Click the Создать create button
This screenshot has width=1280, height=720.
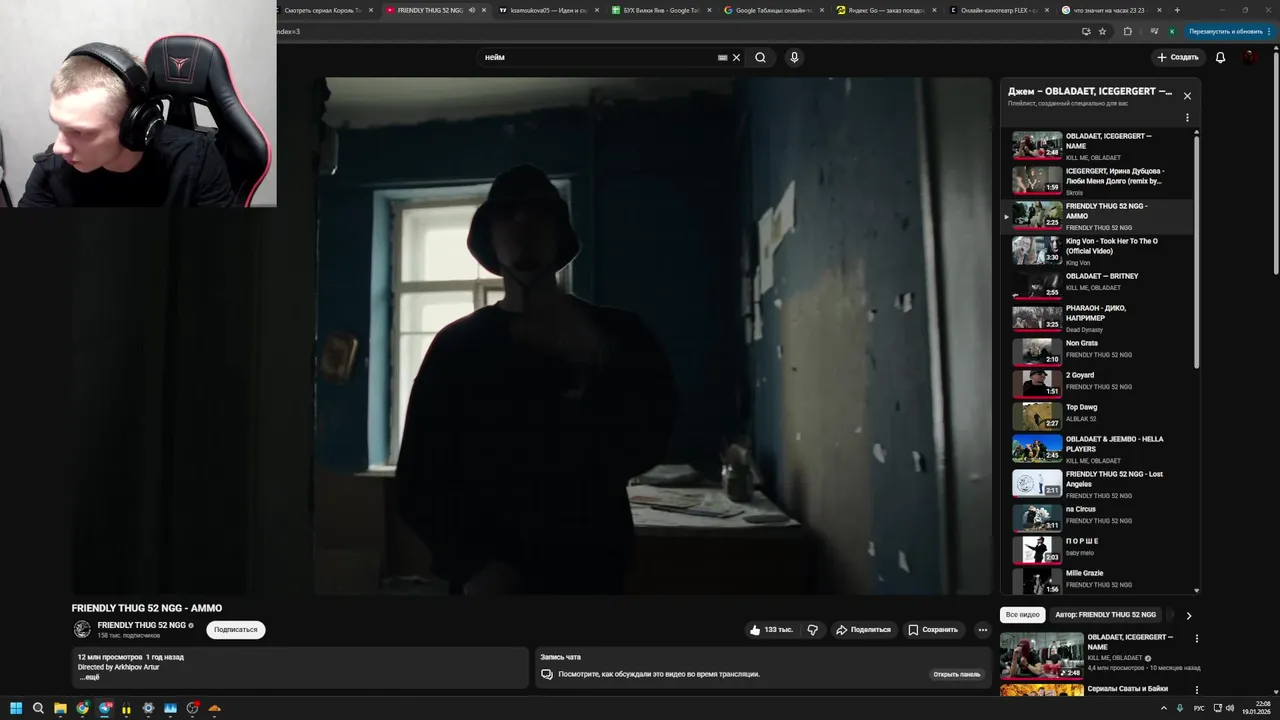pyautogui.click(x=1178, y=57)
